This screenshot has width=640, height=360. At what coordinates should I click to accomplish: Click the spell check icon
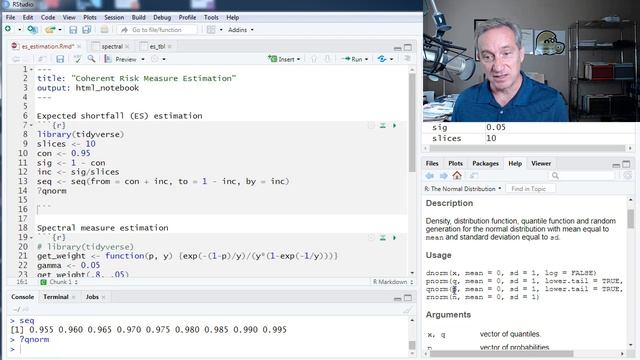pos(77,59)
